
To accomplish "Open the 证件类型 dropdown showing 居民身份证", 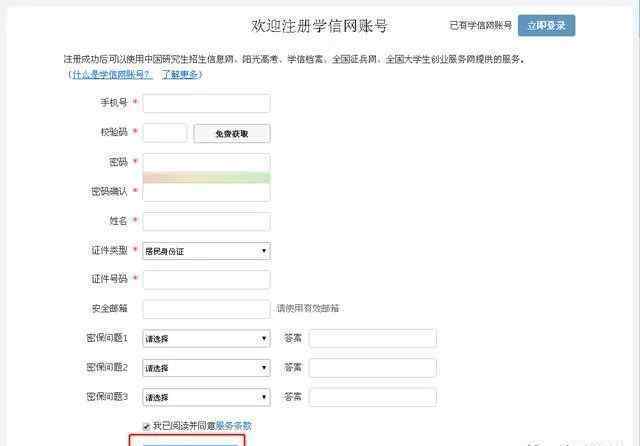I will [x=206, y=251].
